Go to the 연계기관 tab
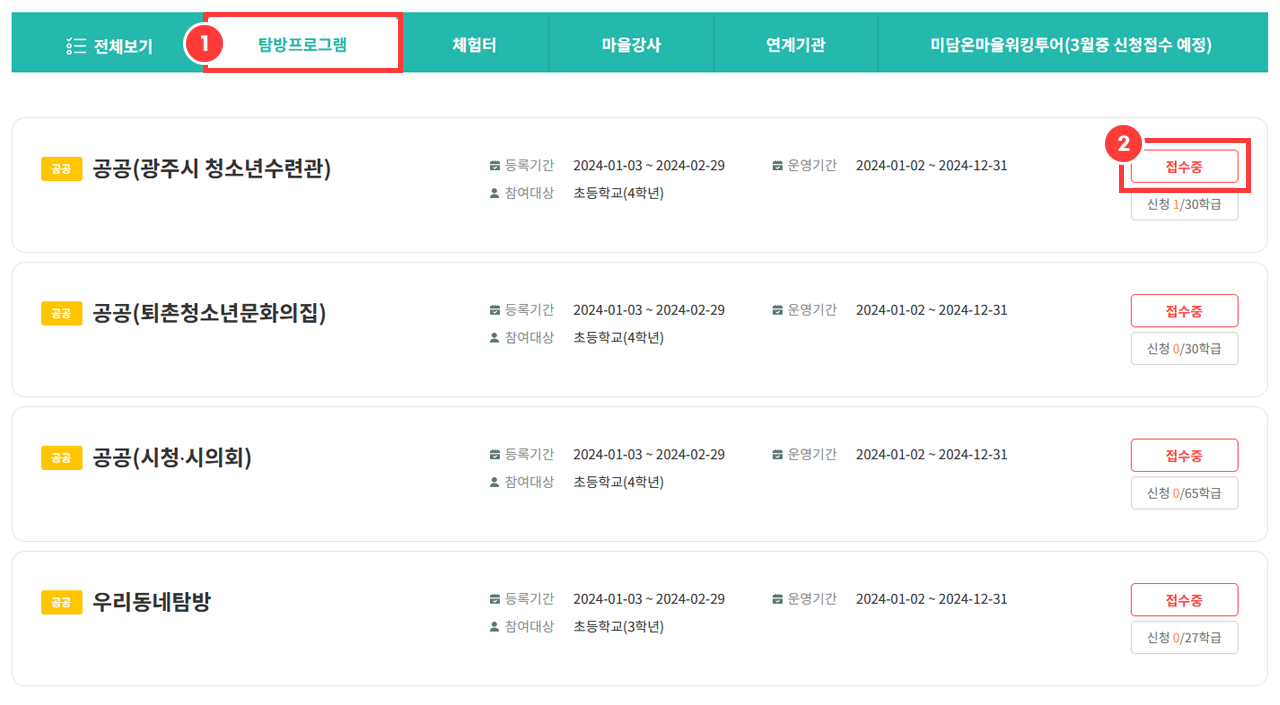The height and width of the screenshot is (705, 1280). pos(795,44)
